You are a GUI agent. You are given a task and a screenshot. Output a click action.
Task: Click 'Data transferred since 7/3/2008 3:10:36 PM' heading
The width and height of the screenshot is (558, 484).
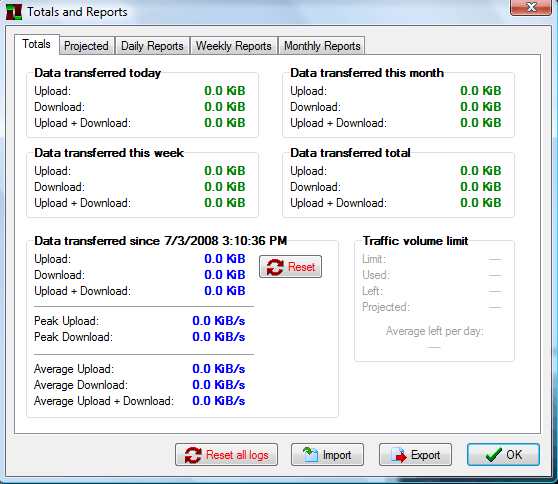(160, 241)
